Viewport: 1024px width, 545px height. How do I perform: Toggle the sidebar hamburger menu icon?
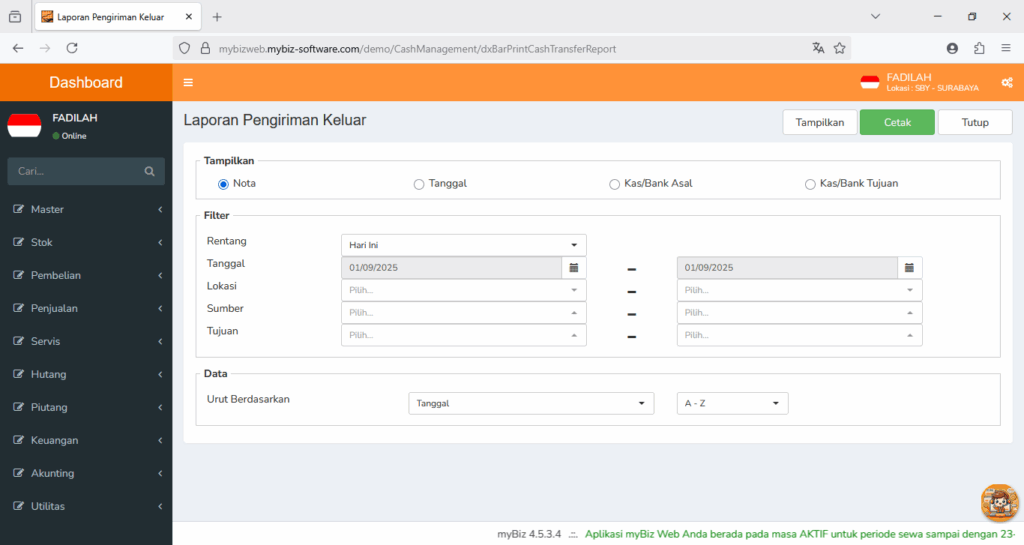pos(188,82)
